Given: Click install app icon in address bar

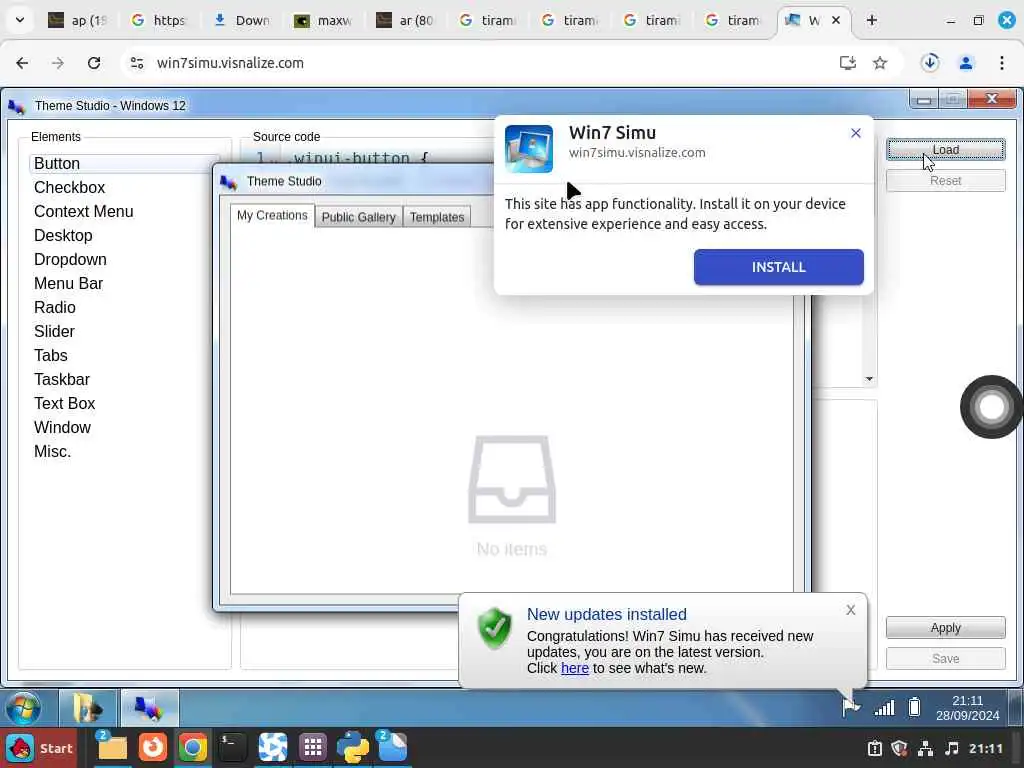Looking at the screenshot, I should coord(847,63).
